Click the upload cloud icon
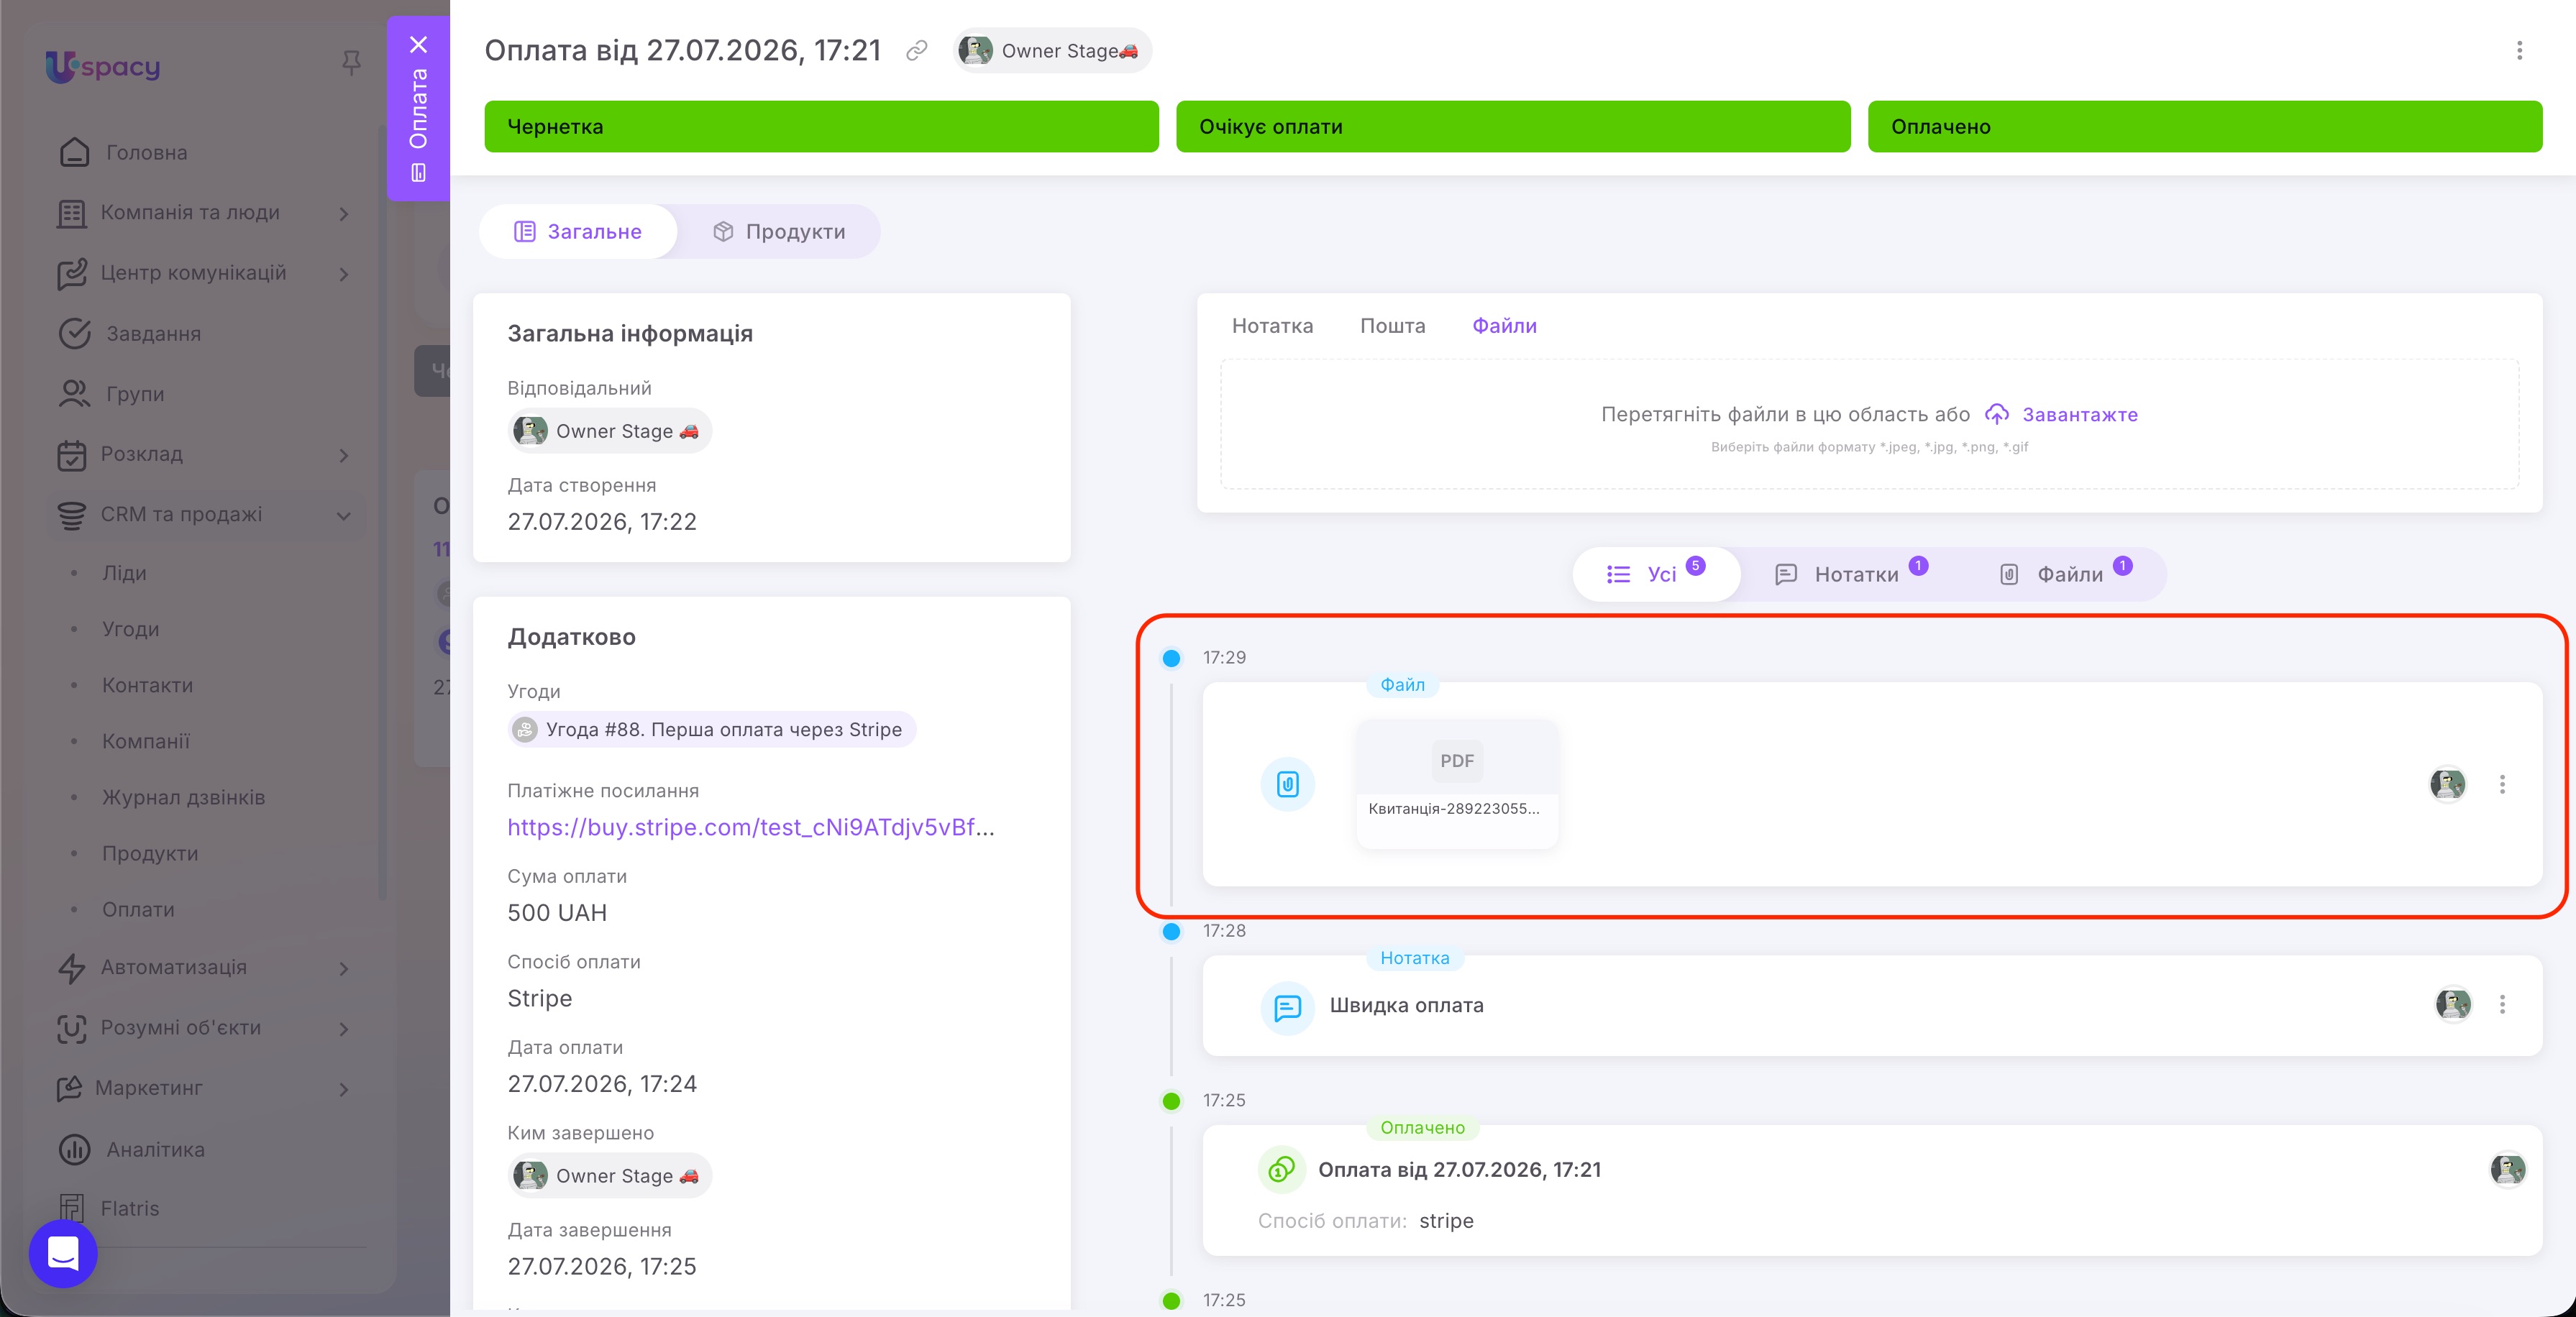The width and height of the screenshot is (2576, 1317). tap(1996, 414)
